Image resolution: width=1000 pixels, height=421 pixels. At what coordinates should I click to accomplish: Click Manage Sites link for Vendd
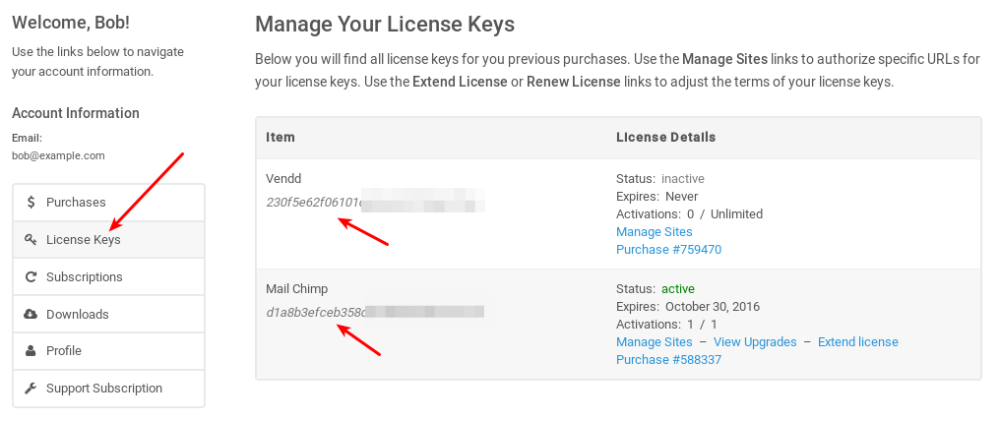[x=654, y=232]
